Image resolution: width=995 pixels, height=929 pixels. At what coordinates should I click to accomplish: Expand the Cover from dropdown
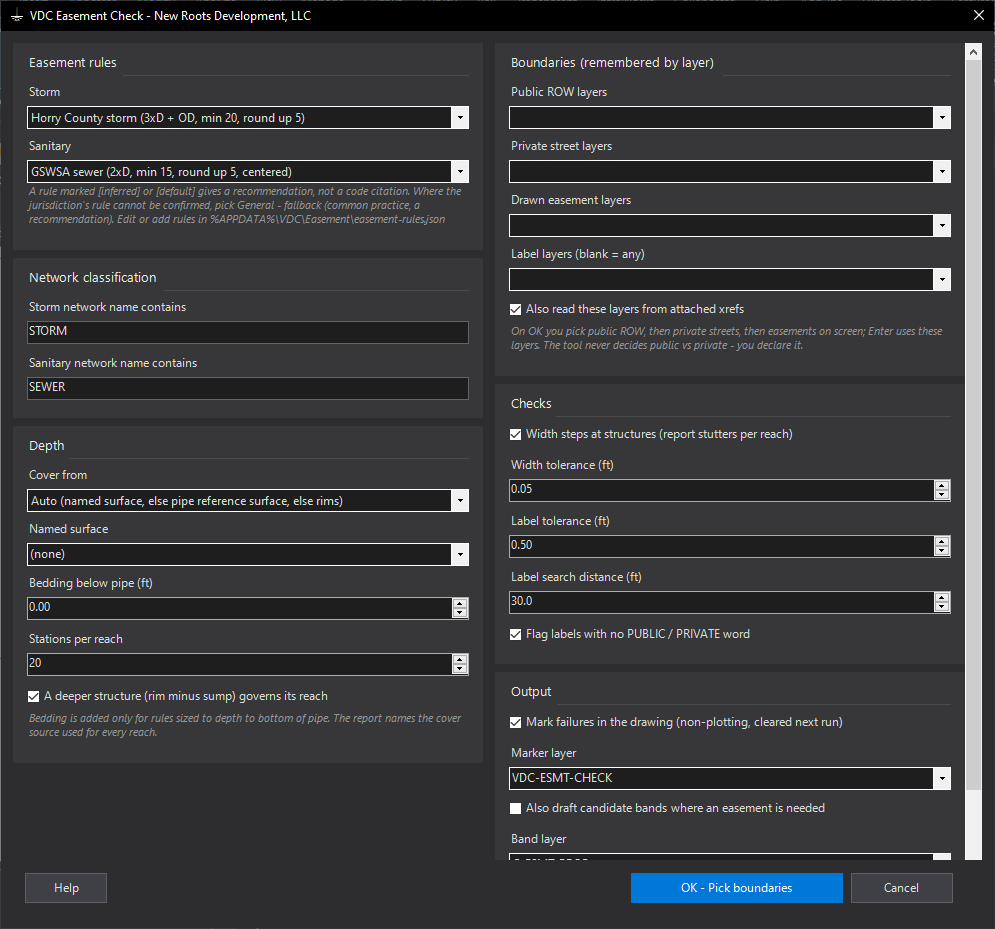(x=460, y=501)
